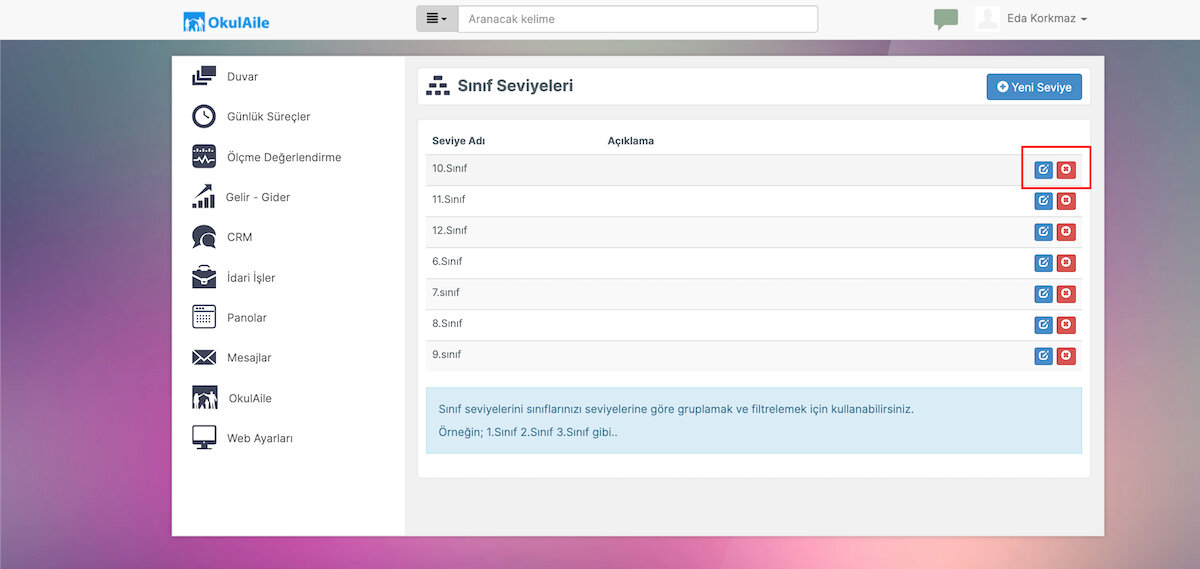
Task: Select the 6.Sınıf row text
Action: 447,261
